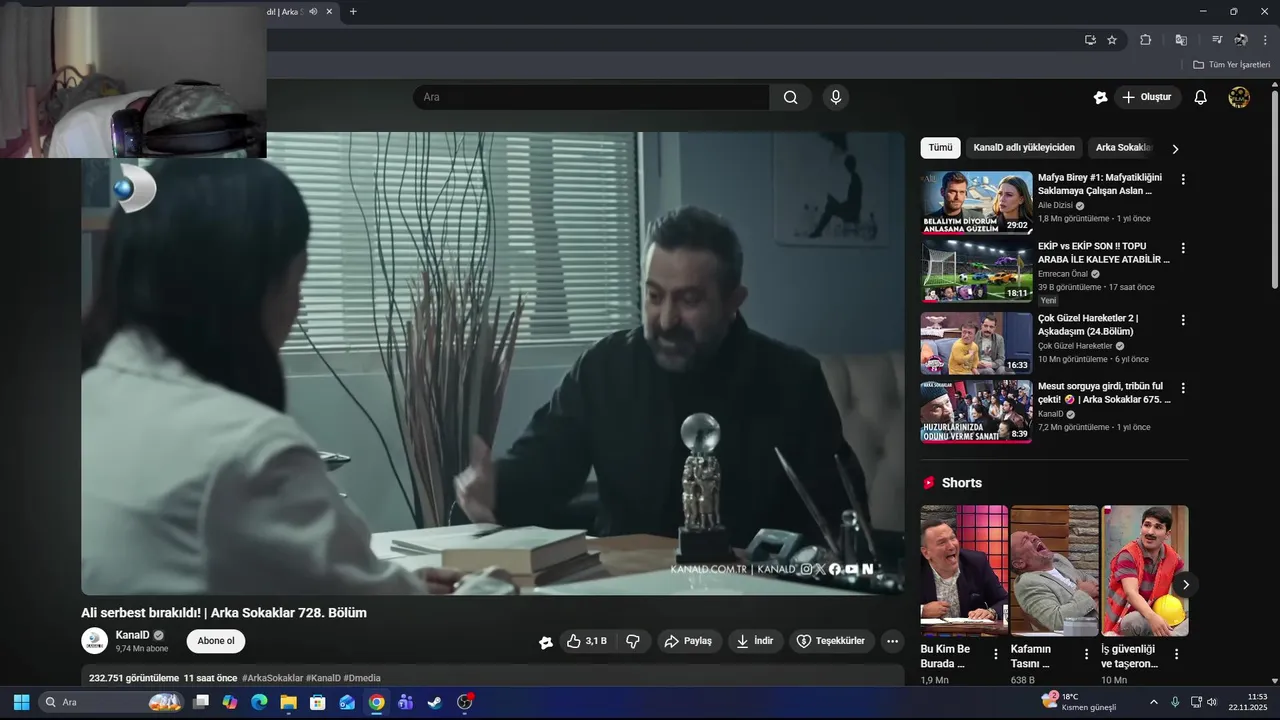Open more actions ellipsis under the video
The width and height of the screenshot is (1280, 720).
click(892, 641)
